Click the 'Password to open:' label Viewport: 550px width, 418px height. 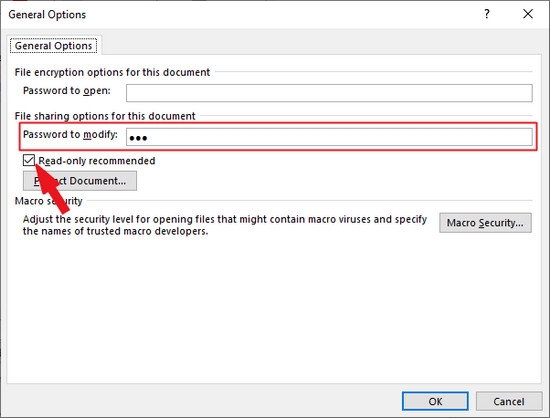pos(67,90)
